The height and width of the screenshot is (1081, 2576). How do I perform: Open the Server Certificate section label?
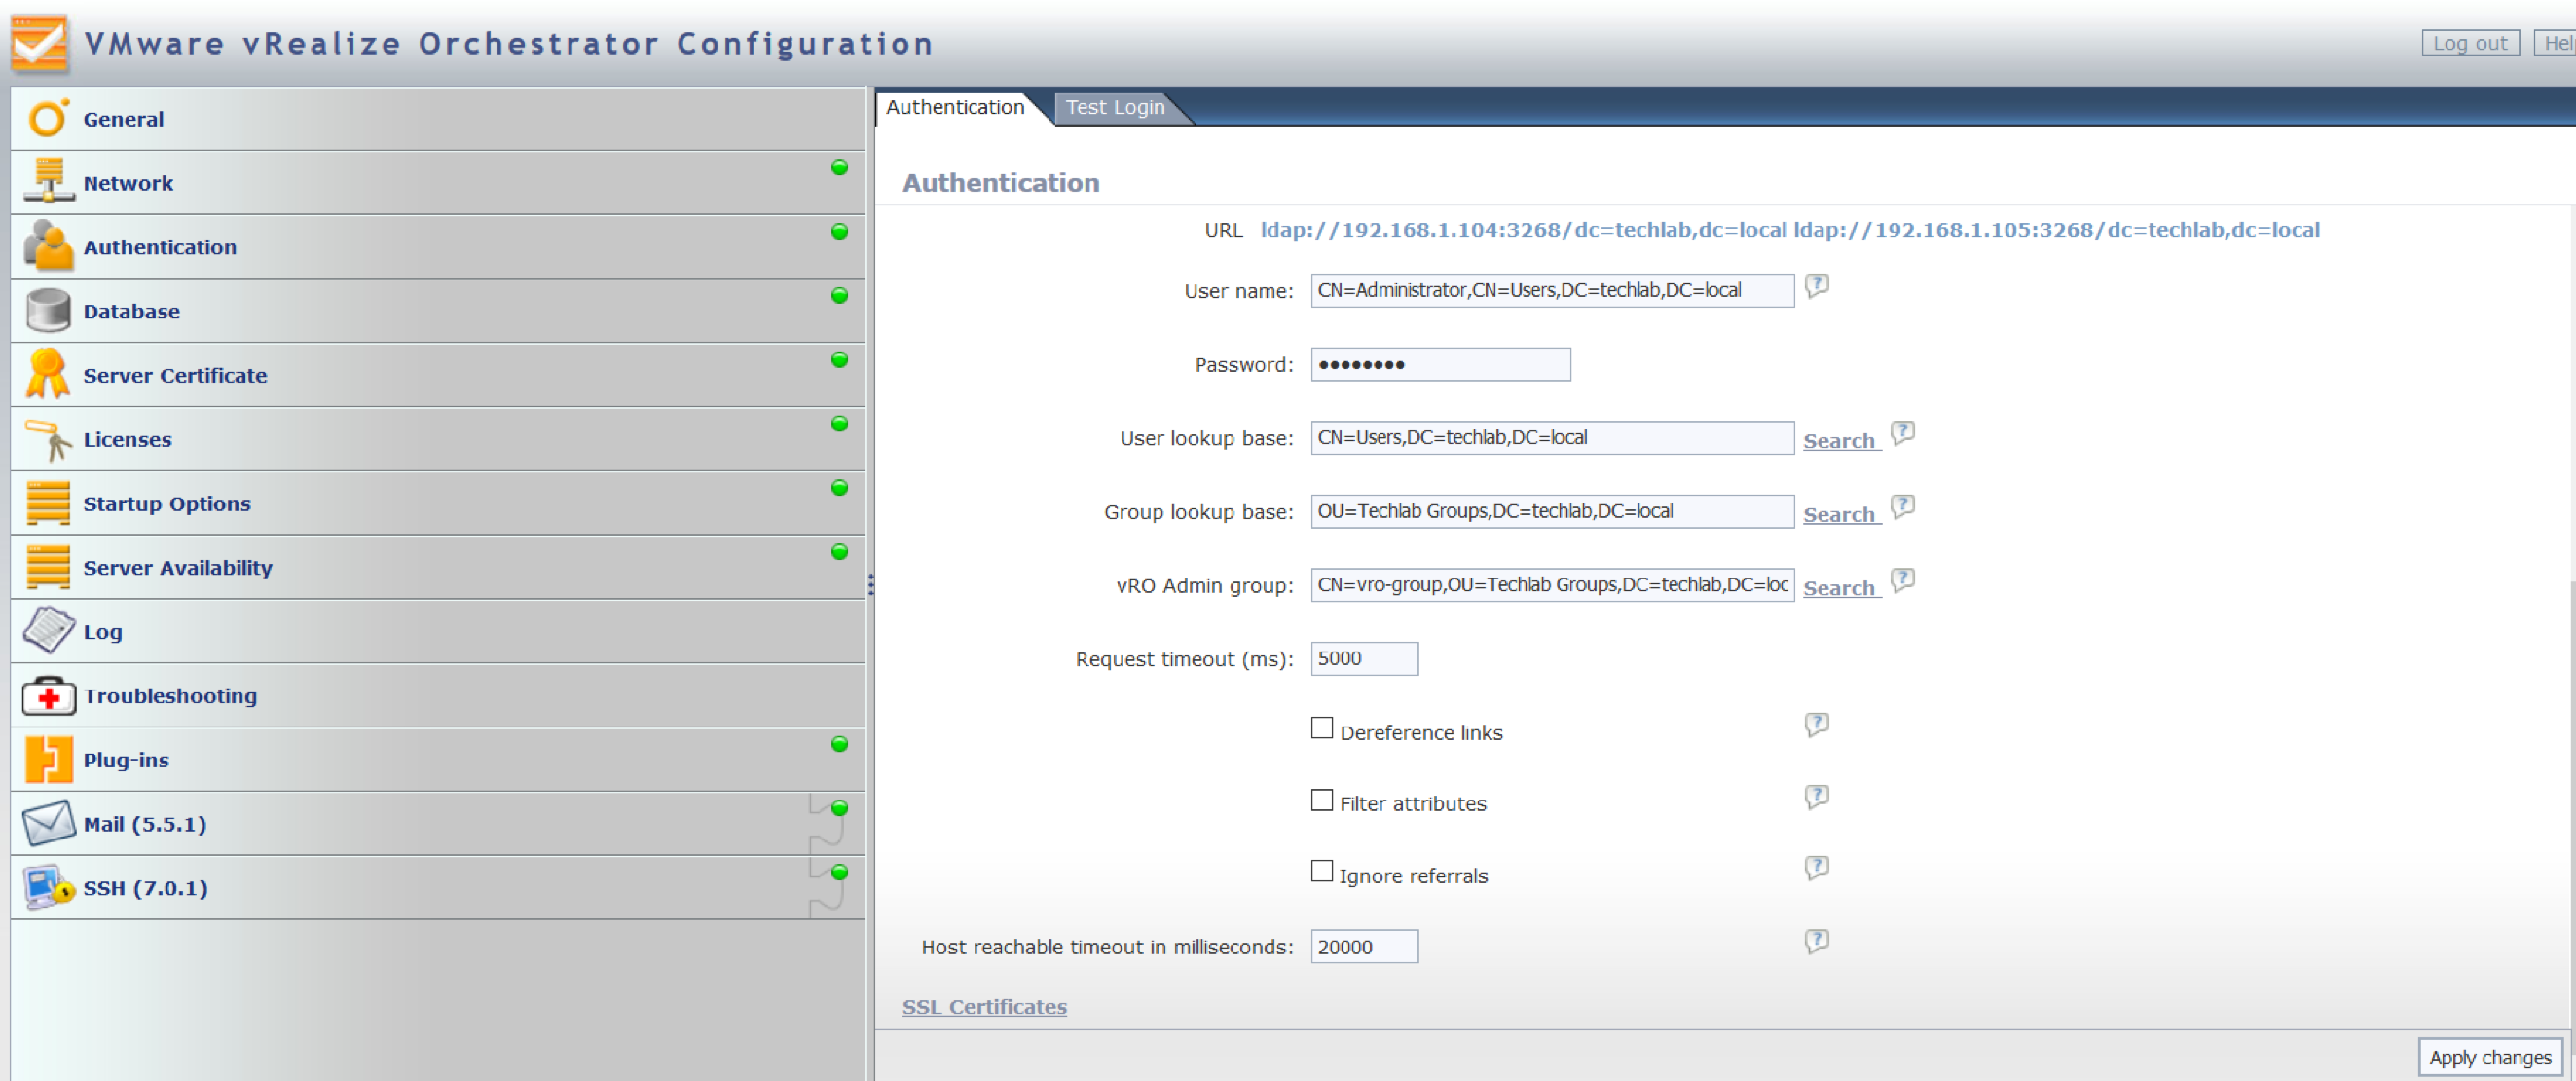click(175, 375)
